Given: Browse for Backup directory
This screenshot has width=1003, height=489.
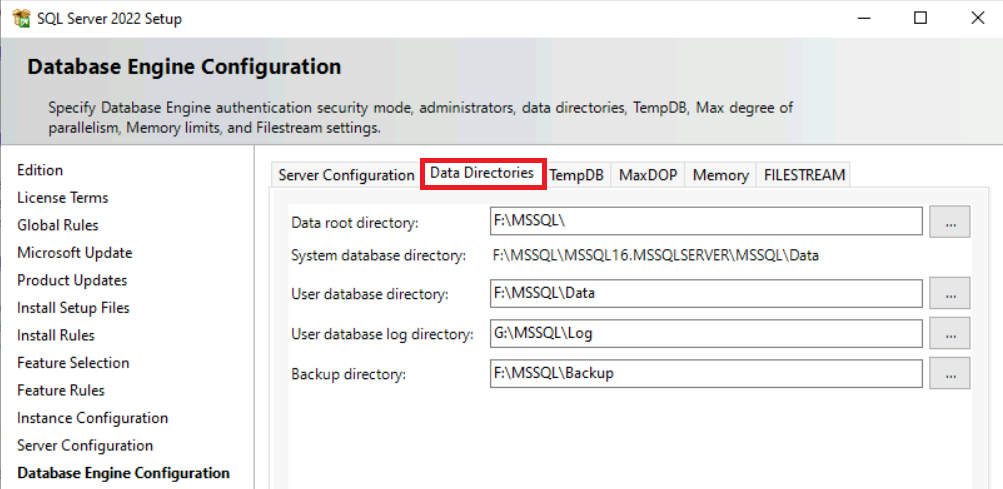Looking at the screenshot, I should (950, 373).
